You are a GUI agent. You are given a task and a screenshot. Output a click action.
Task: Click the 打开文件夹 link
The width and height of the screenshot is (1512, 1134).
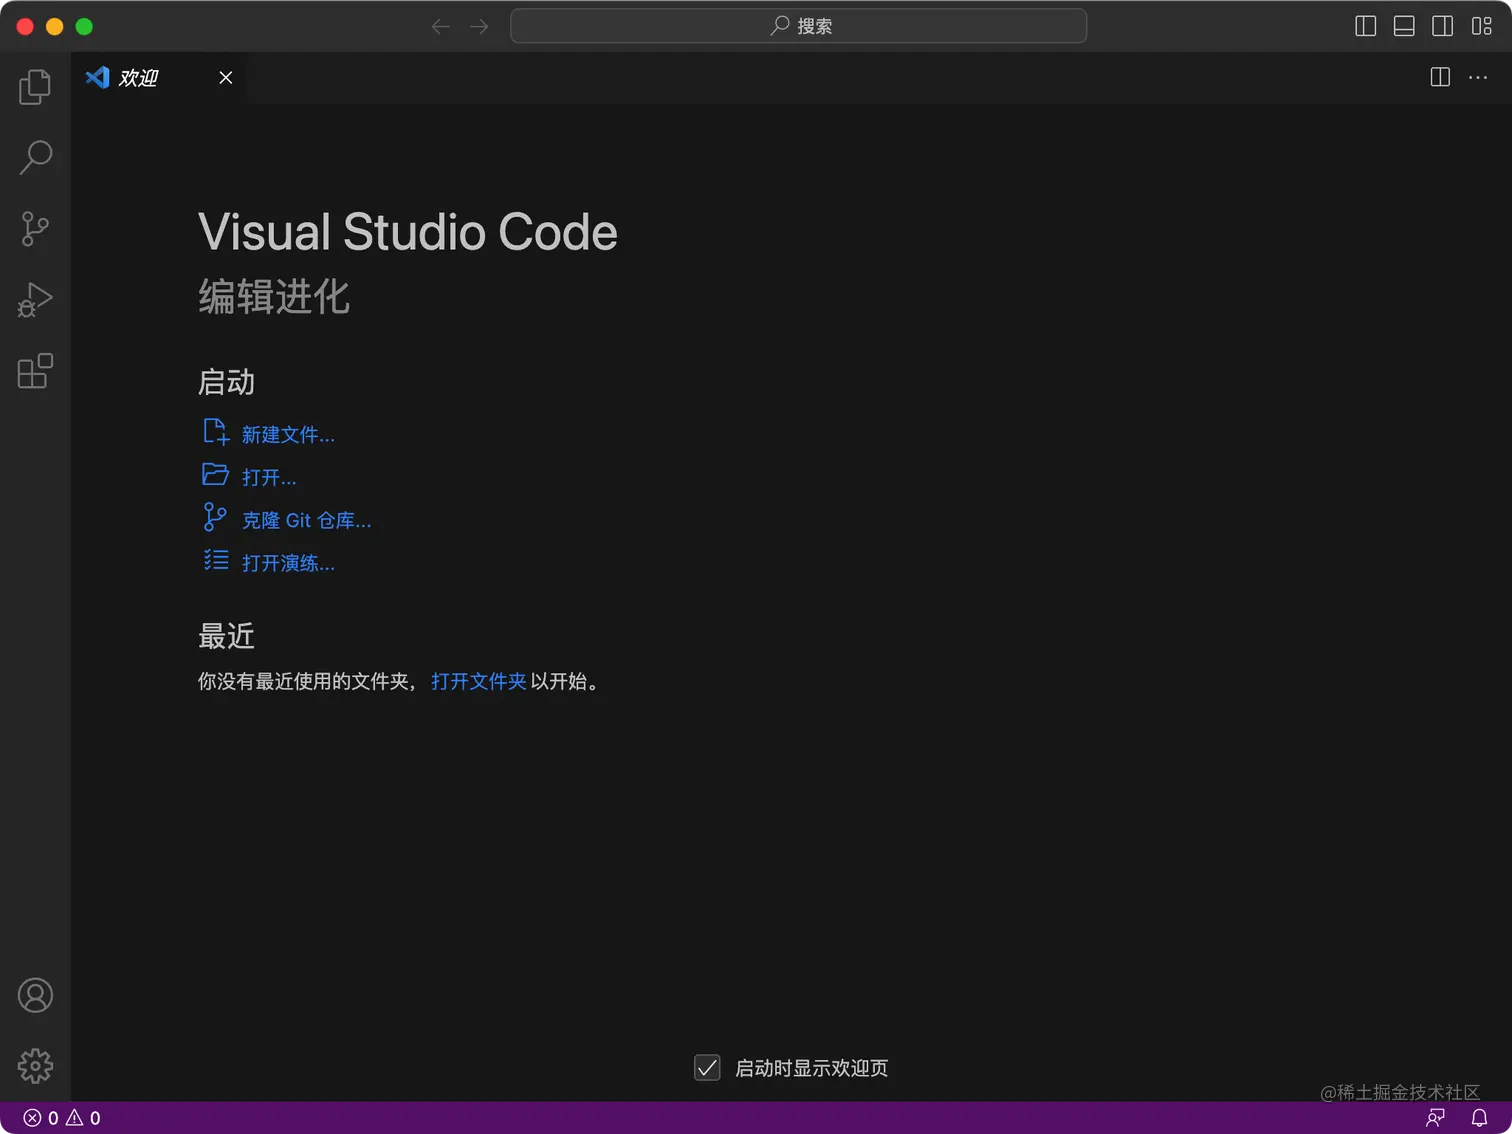click(478, 682)
